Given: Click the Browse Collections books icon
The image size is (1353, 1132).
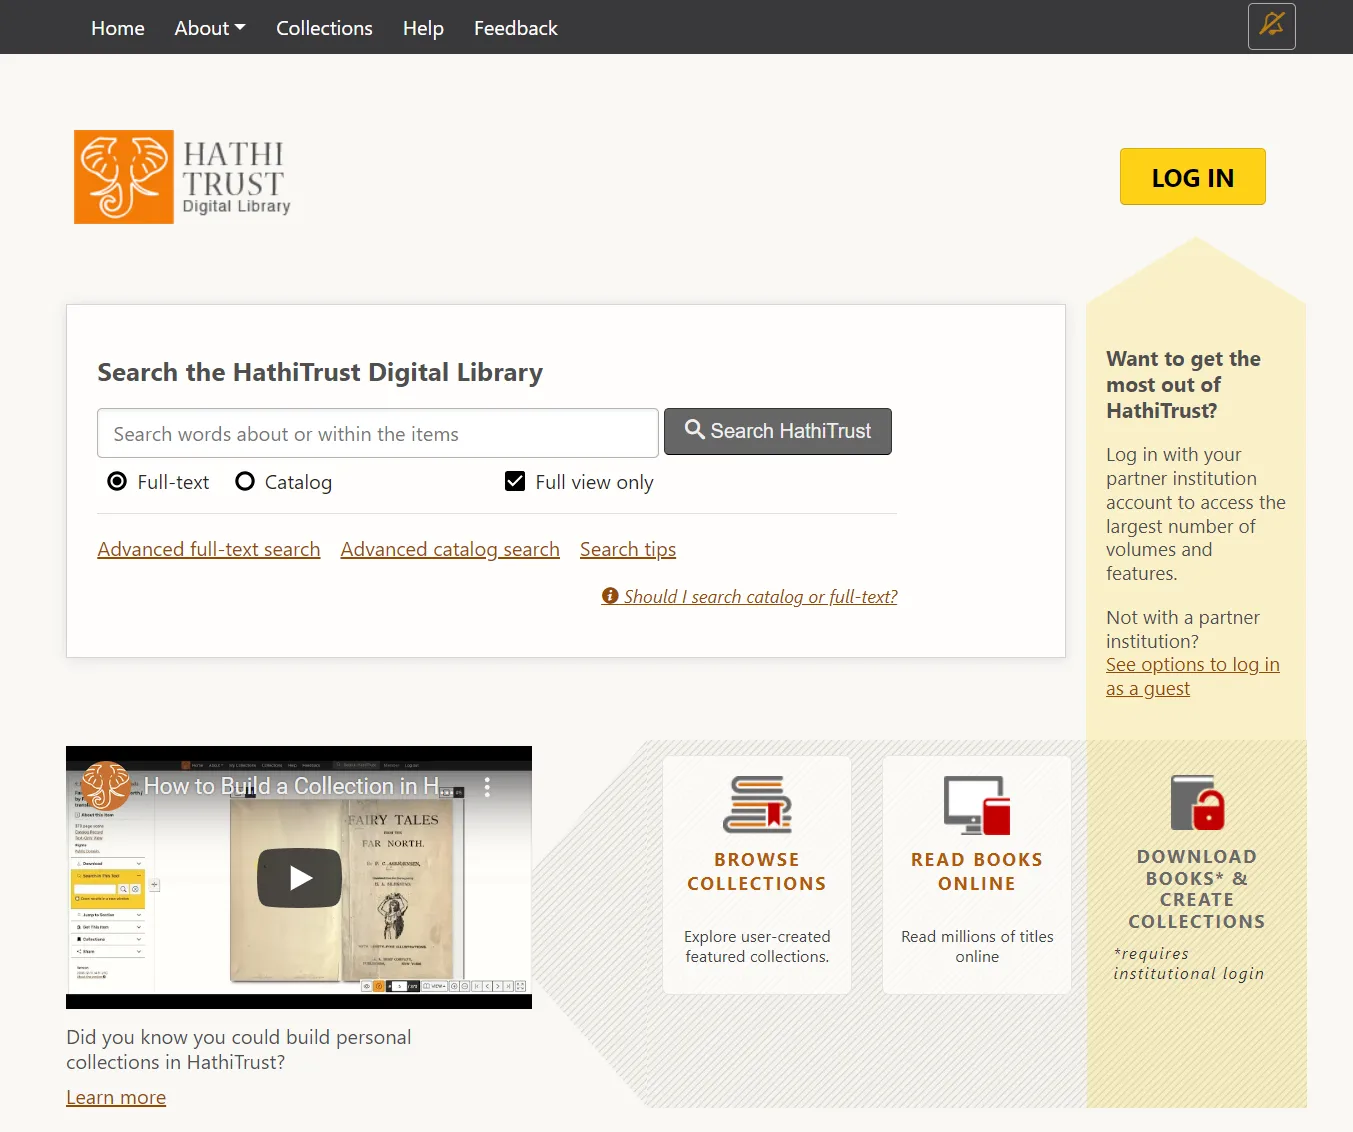Looking at the screenshot, I should pos(757,804).
